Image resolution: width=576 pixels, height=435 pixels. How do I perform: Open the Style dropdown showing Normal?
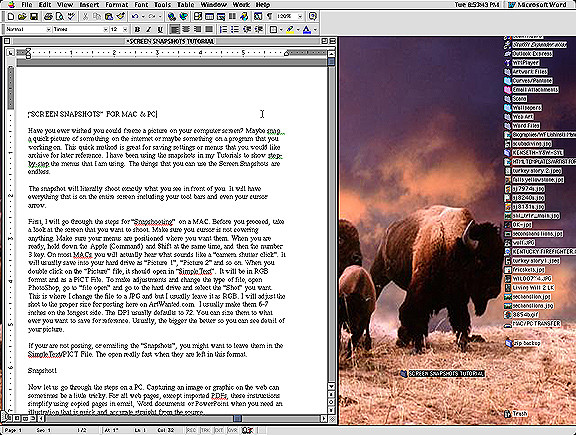coord(48,29)
